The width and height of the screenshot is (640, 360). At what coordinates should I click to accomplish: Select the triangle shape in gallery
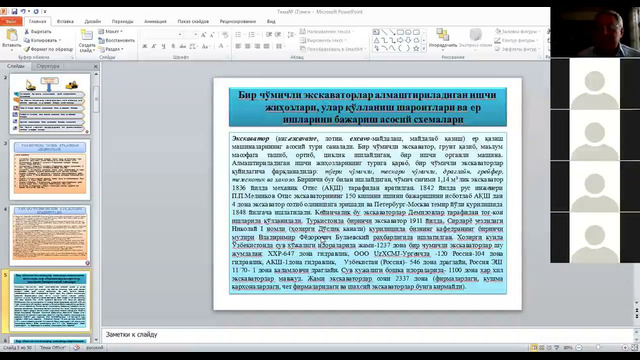[376, 40]
